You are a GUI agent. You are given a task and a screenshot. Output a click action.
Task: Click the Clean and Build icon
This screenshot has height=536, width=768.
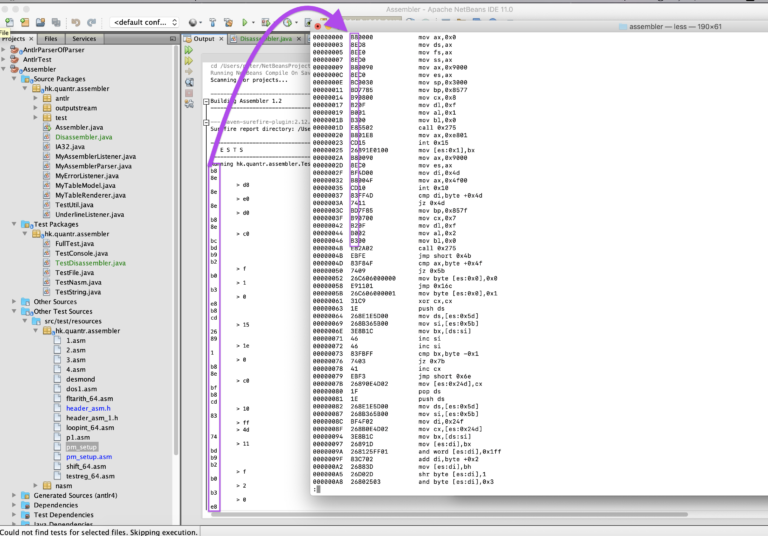coord(228,22)
